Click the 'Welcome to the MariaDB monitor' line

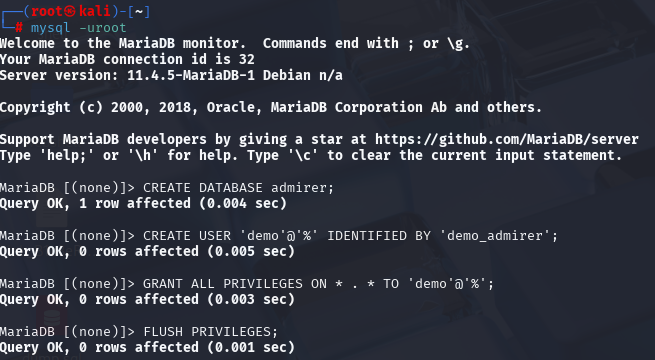tap(235, 43)
